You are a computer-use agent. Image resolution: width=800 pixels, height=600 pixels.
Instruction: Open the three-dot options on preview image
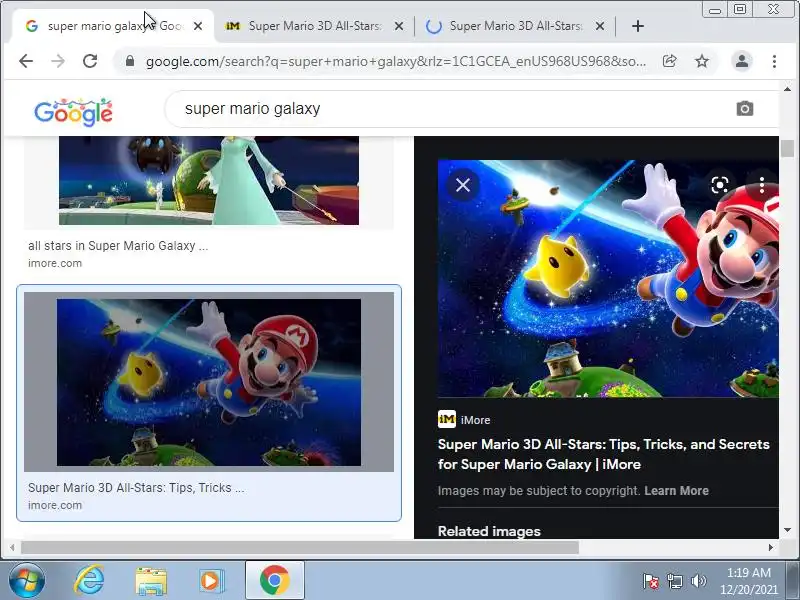[762, 185]
